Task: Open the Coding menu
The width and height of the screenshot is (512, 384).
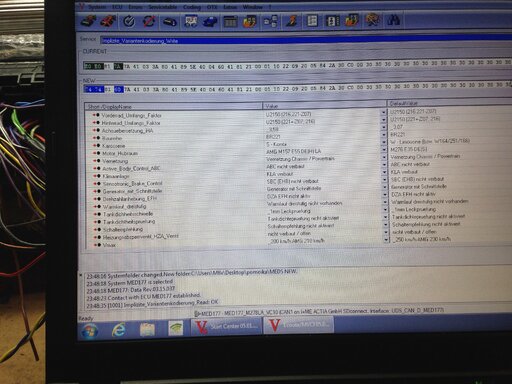Action: [x=192, y=7]
